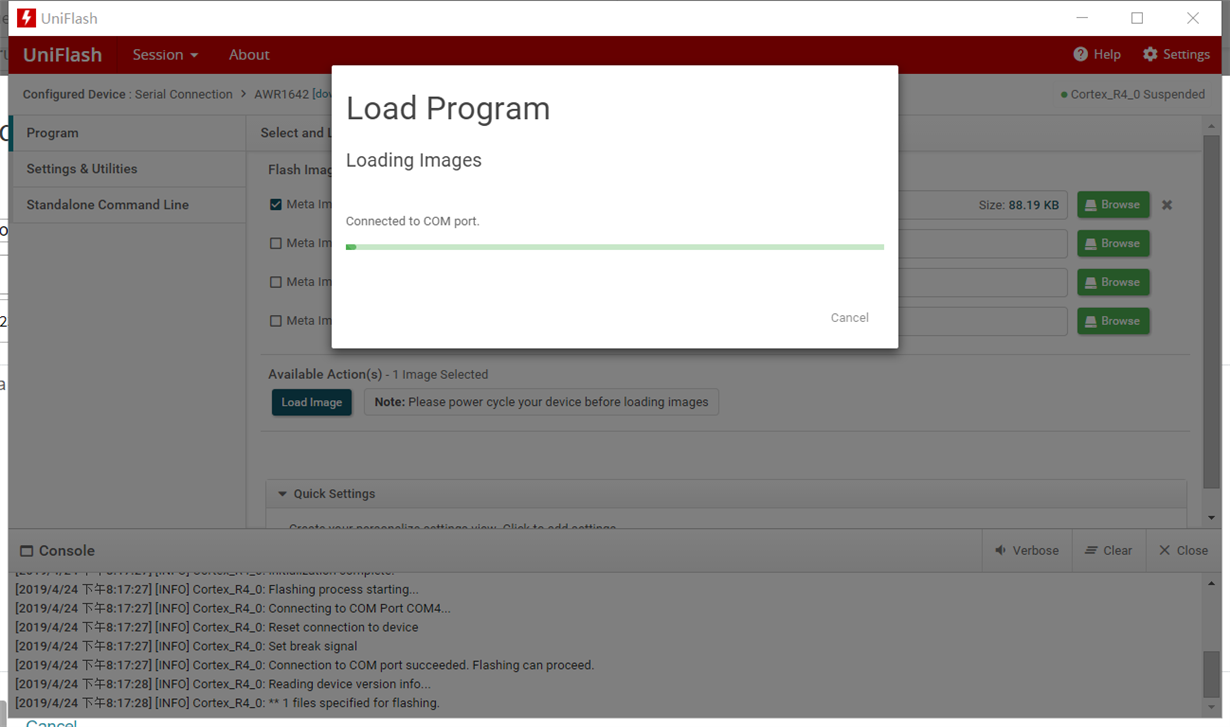Select the Program sidebar tab
This screenshot has width=1230, height=727.
(x=128, y=133)
